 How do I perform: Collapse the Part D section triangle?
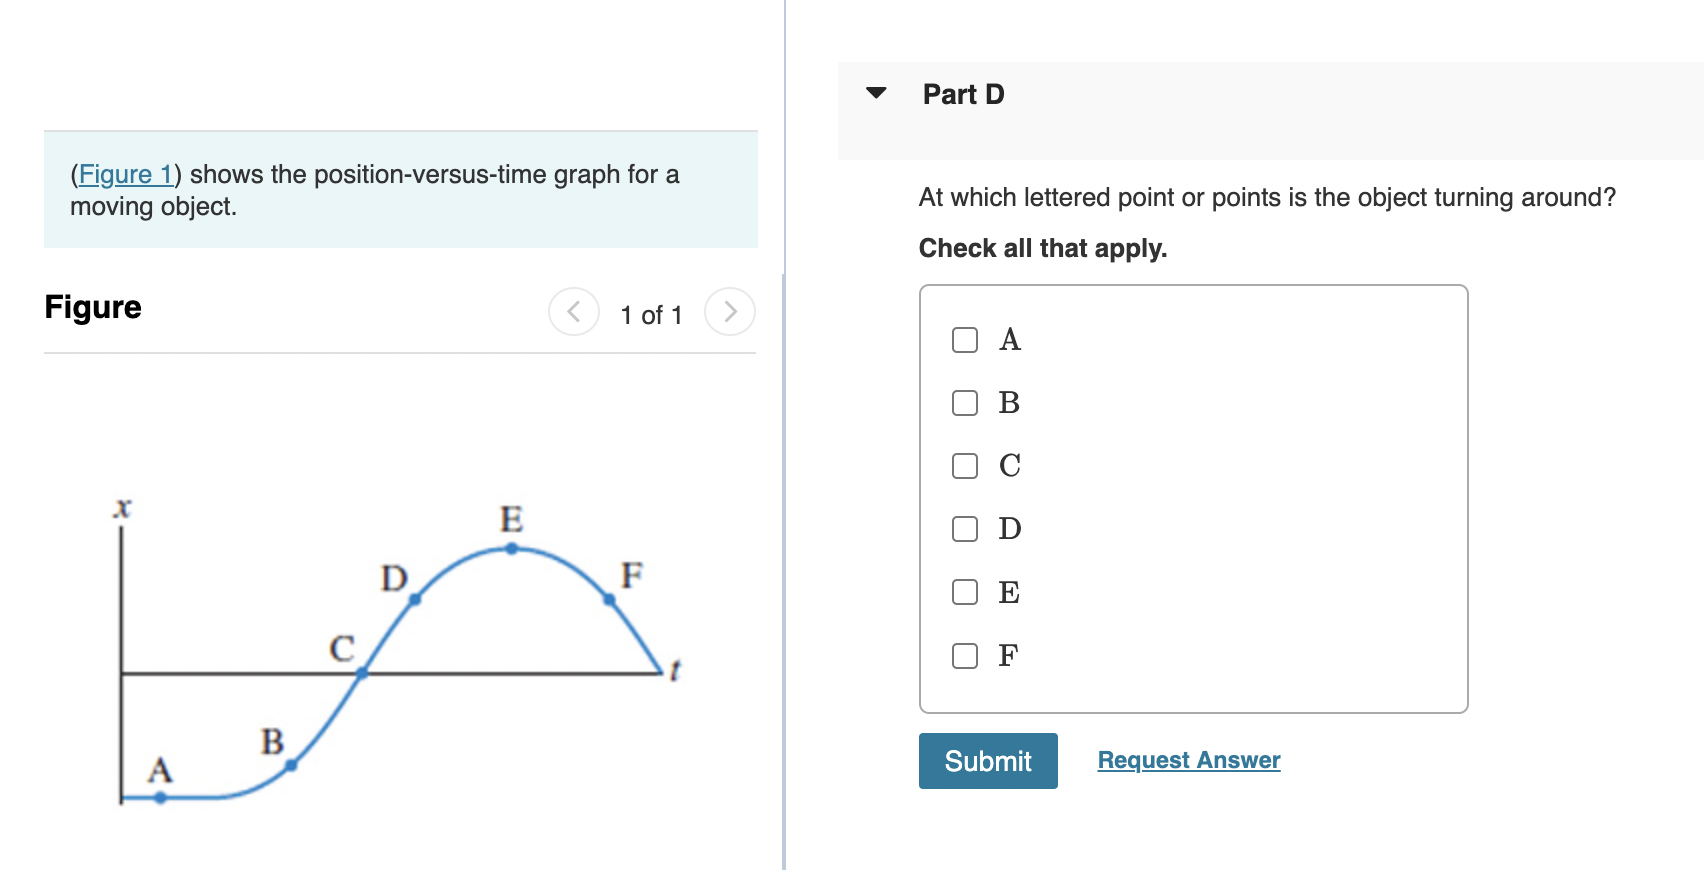pyautogui.click(x=875, y=93)
